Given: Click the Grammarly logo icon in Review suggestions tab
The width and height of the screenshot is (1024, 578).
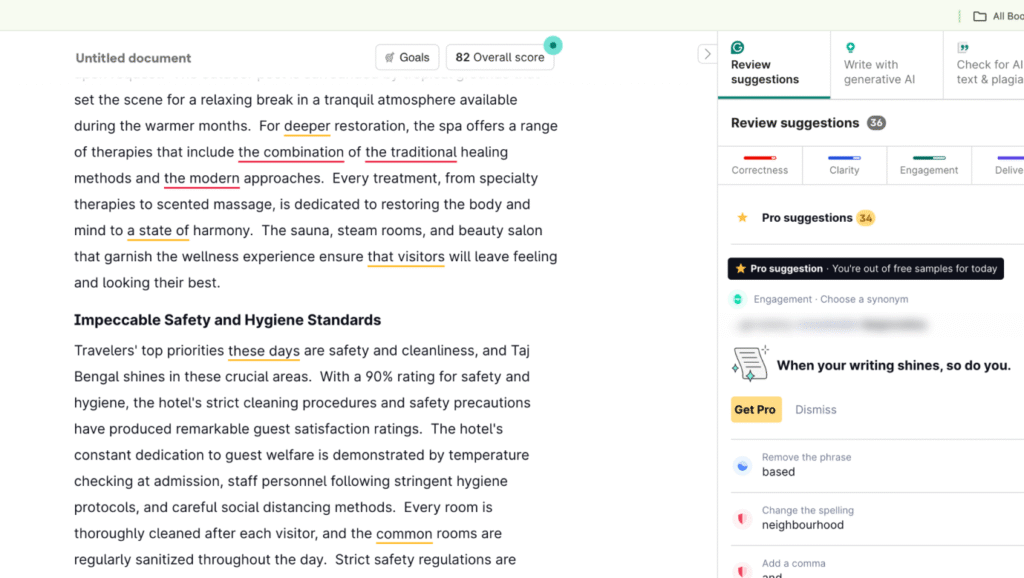Looking at the screenshot, I should [738, 47].
